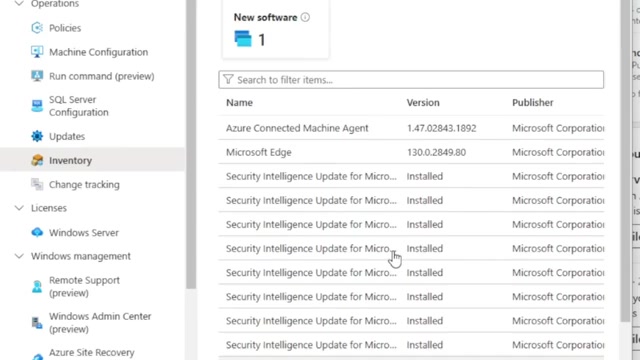Click the Remote Support (preview) icon

pos(37,286)
